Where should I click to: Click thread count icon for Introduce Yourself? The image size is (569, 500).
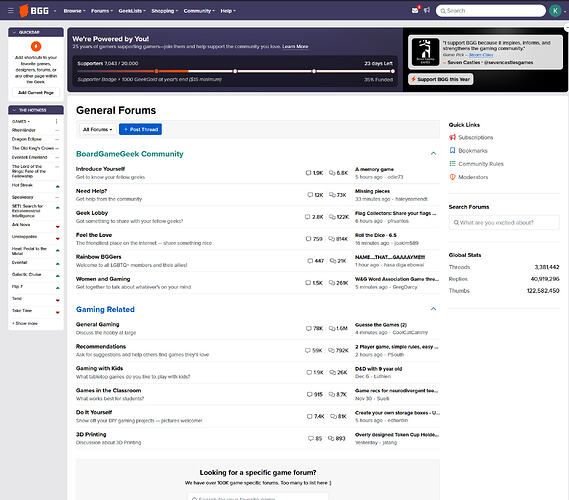(308, 173)
